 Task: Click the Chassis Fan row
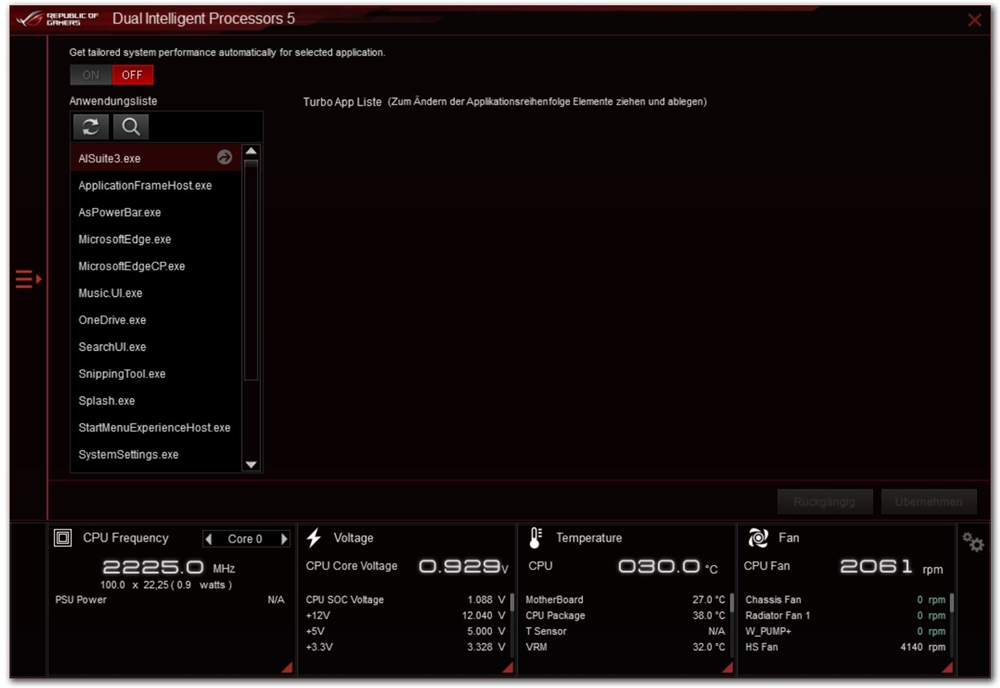(846, 599)
